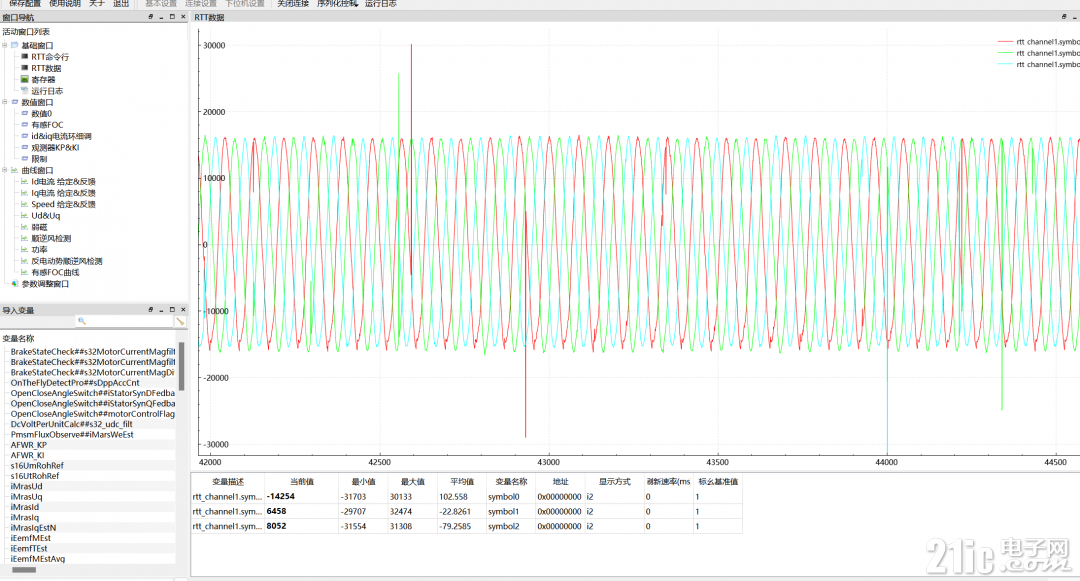Click the horizontal scrollbar under the variable list
This screenshot has height=581, width=1080.
(24, 570)
